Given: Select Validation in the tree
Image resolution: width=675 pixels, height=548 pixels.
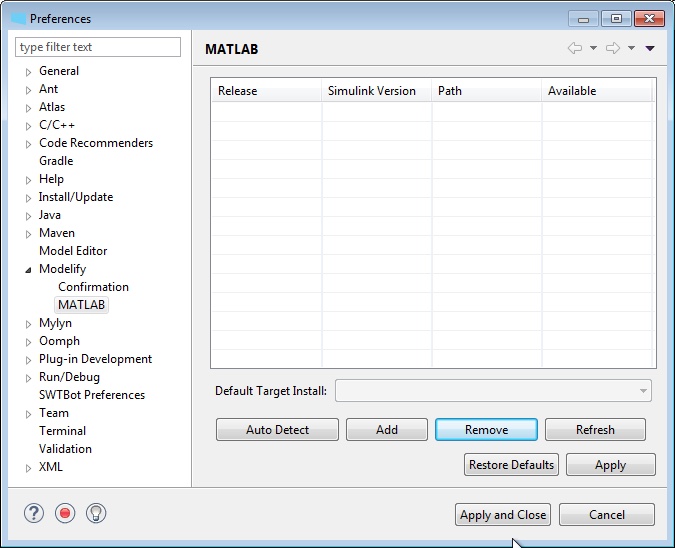Looking at the screenshot, I should 65,449.
